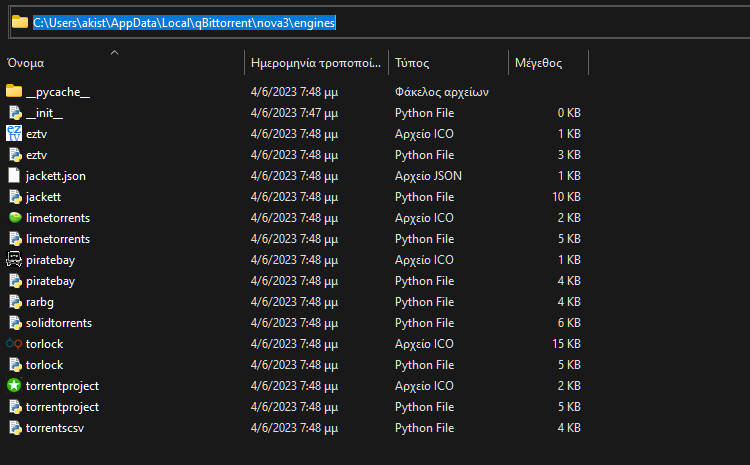The image size is (750, 465).
Task: Click the solidtorrents Python file icon
Action: coord(15,323)
